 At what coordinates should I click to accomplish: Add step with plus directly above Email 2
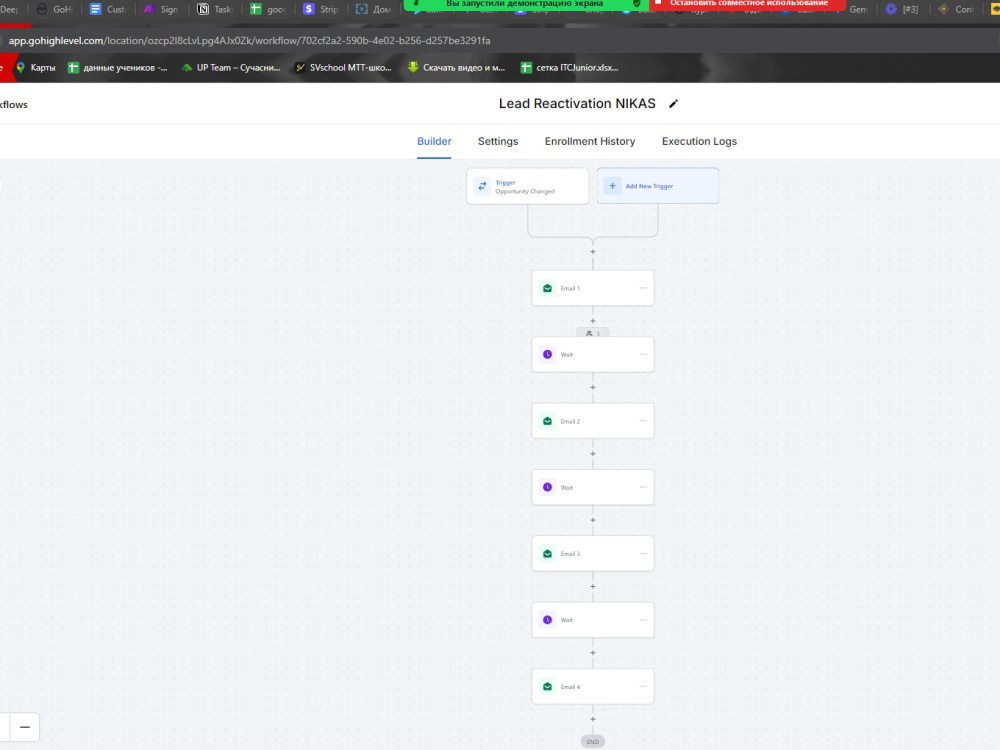[x=592, y=387]
